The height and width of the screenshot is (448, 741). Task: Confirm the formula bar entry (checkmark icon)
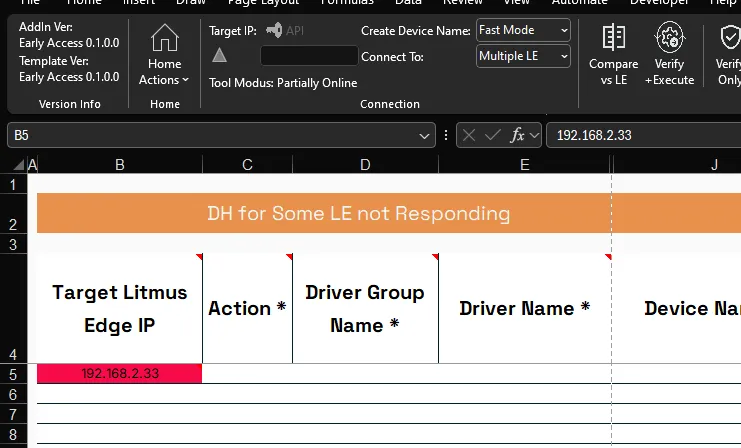492,136
